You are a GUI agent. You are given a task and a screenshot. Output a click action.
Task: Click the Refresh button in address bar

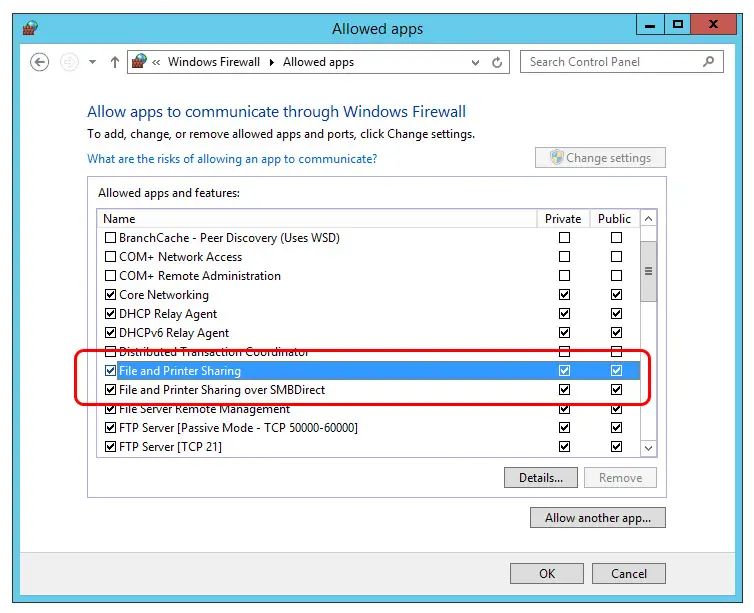497,62
